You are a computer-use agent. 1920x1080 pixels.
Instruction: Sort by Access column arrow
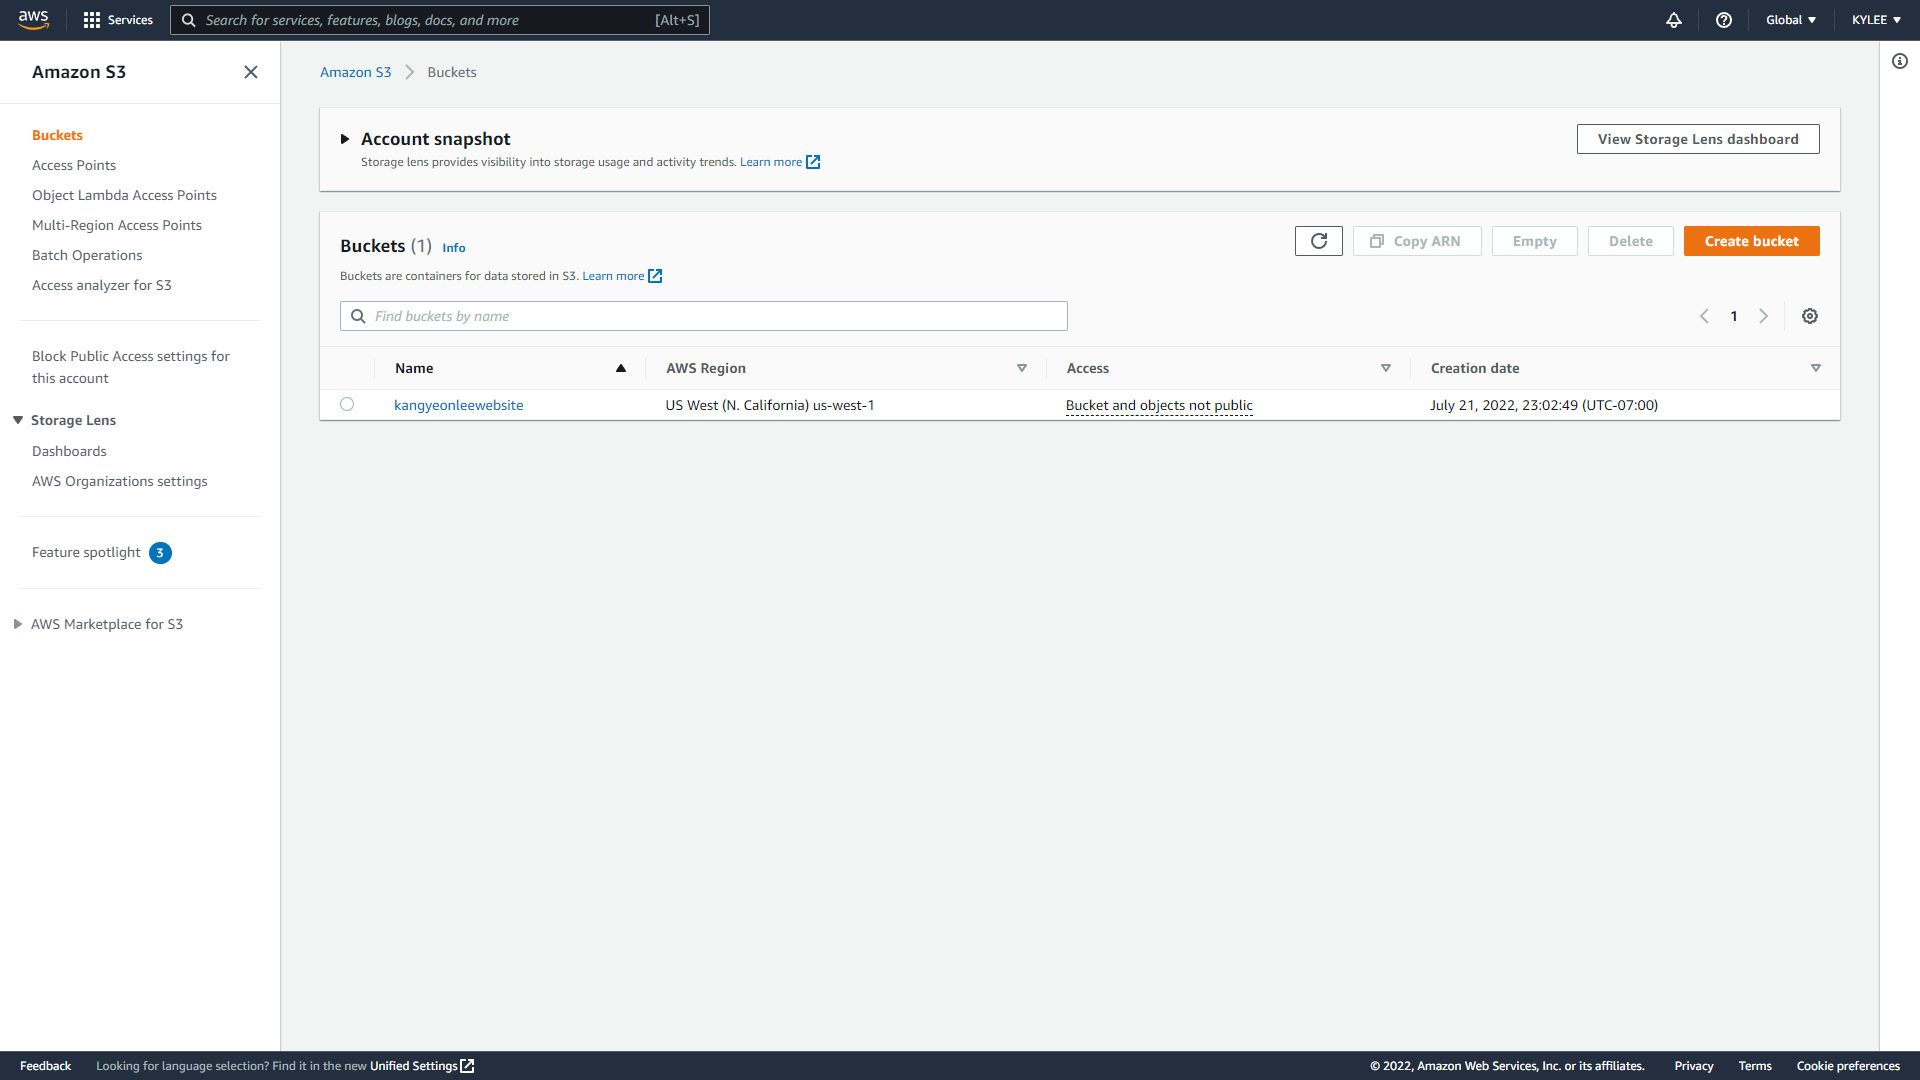tap(1386, 368)
